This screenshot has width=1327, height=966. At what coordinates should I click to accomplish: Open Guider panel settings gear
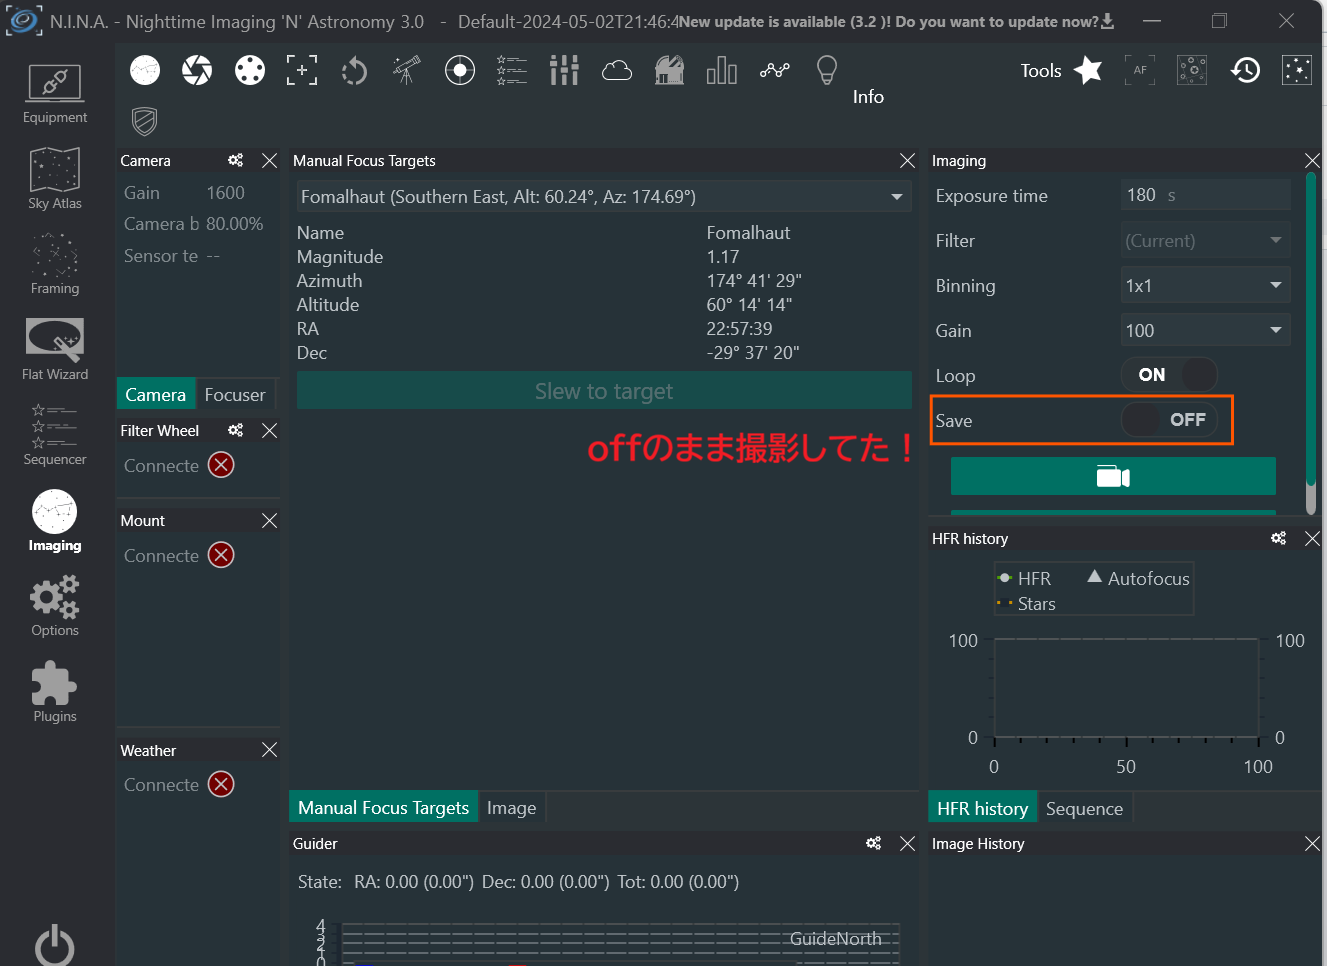(x=874, y=843)
